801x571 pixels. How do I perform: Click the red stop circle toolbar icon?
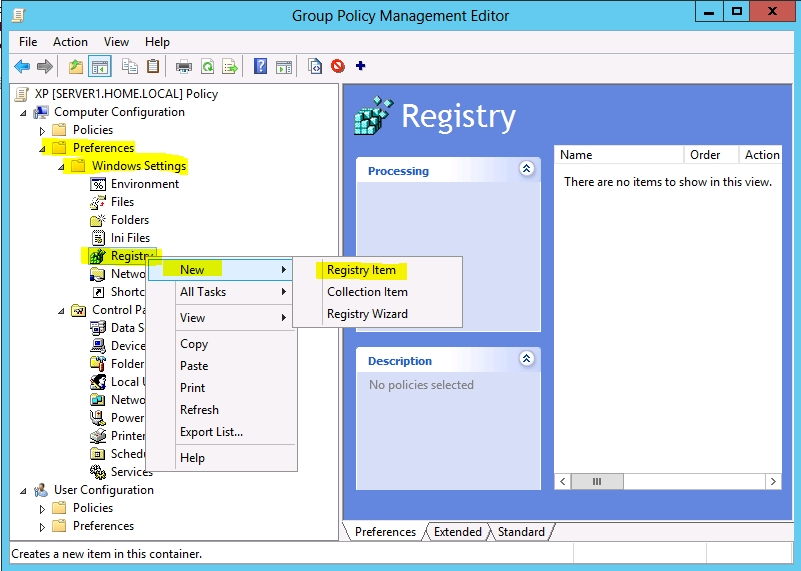pyautogui.click(x=338, y=66)
